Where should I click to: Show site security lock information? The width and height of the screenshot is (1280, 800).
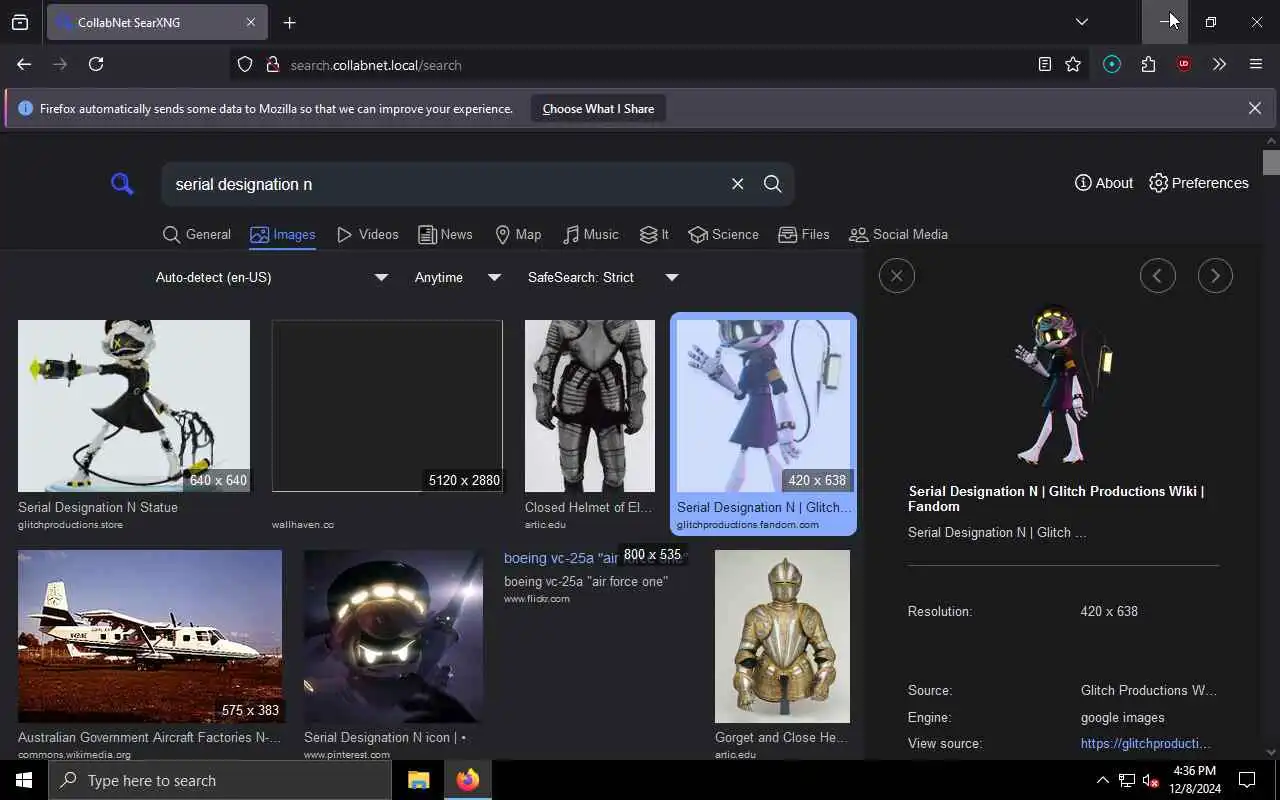tap(272, 64)
